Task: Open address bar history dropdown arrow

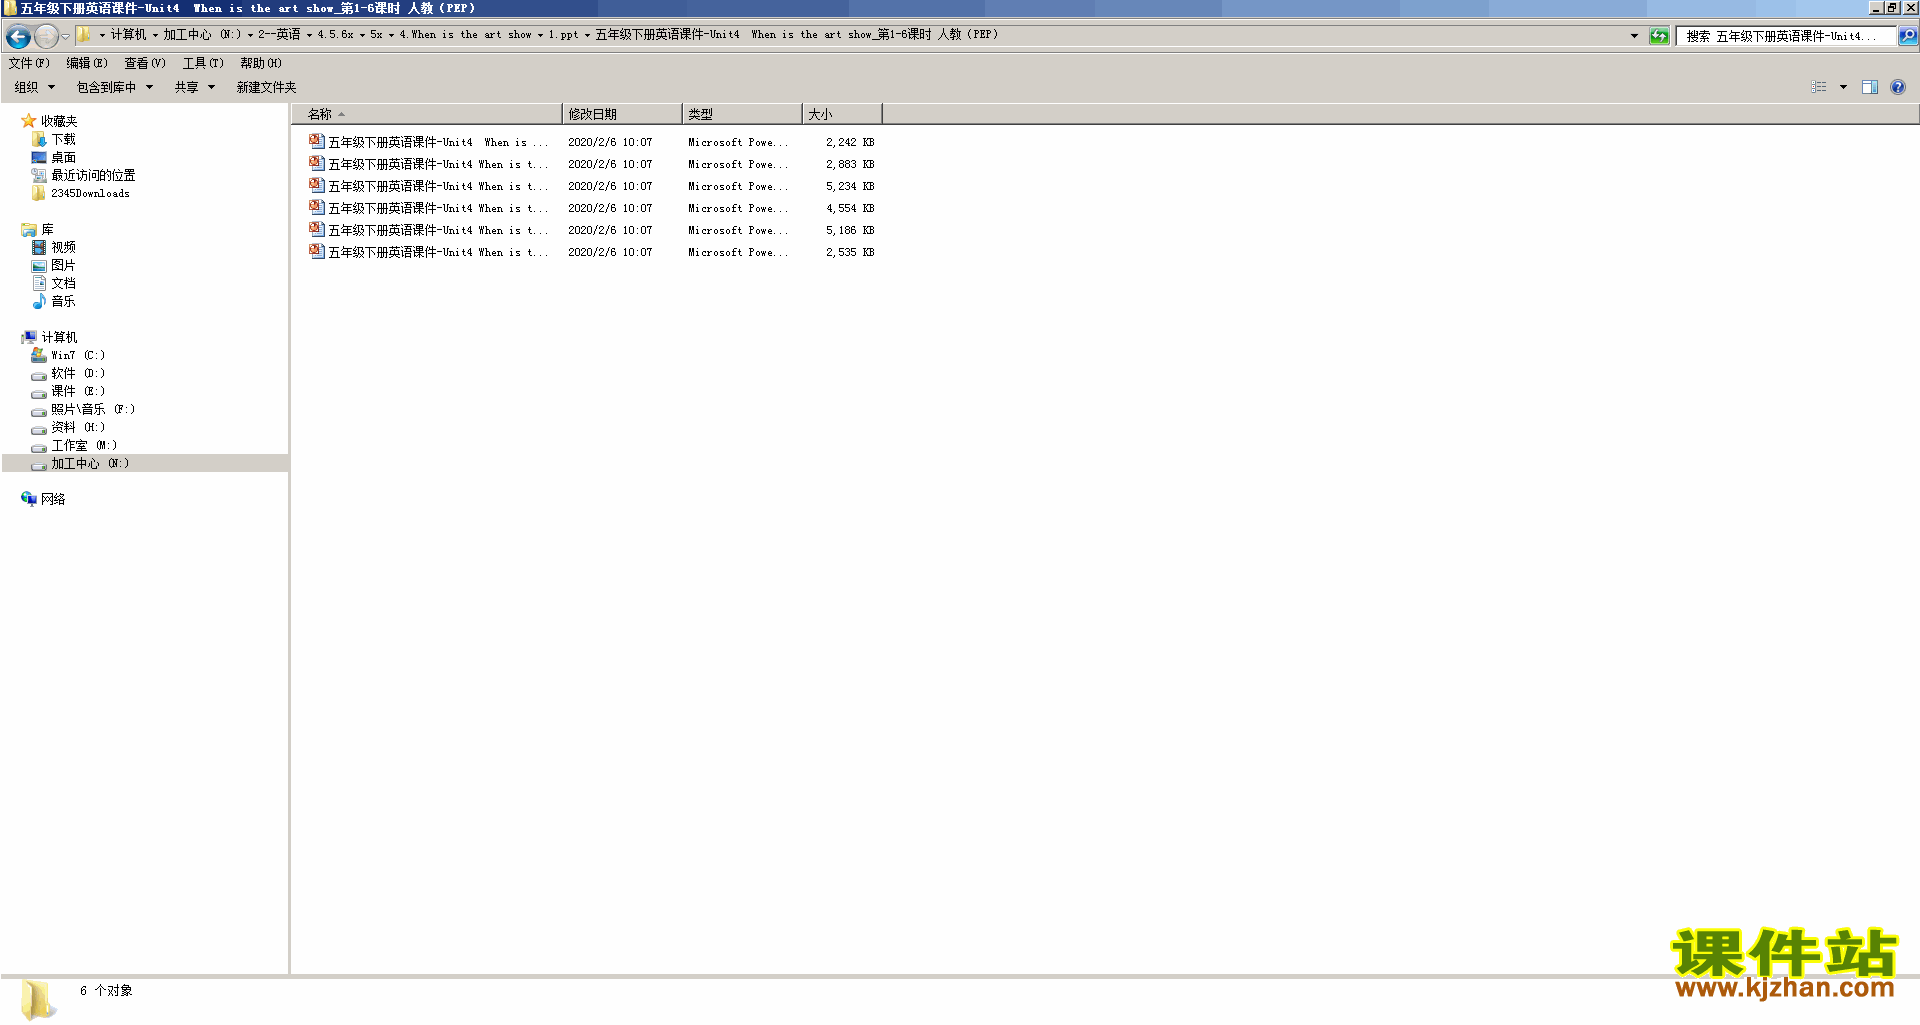Action: 1634,36
